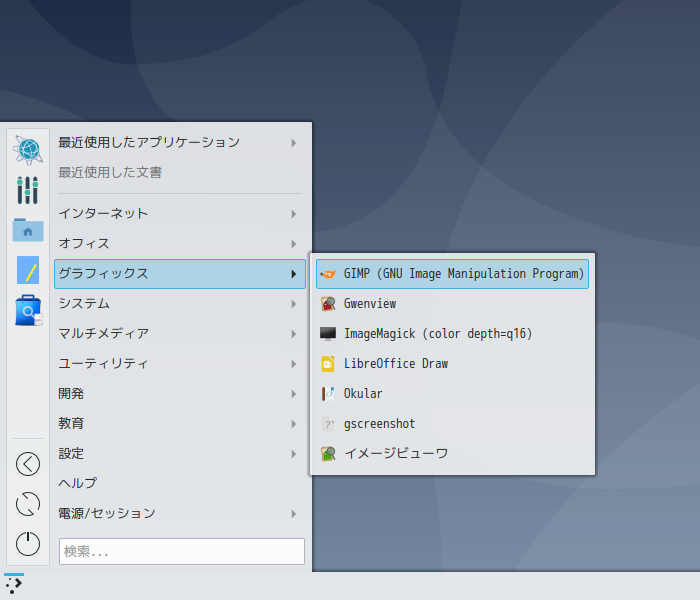Click the グラフィックス submenu arrow

click(293, 274)
